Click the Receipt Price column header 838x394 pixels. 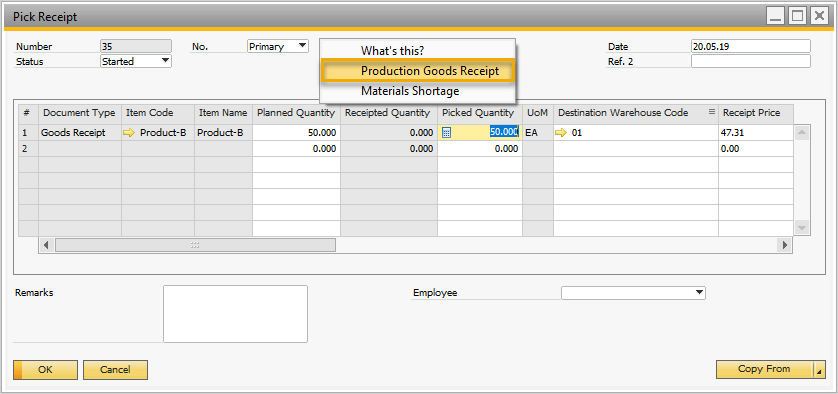tap(755, 113)
